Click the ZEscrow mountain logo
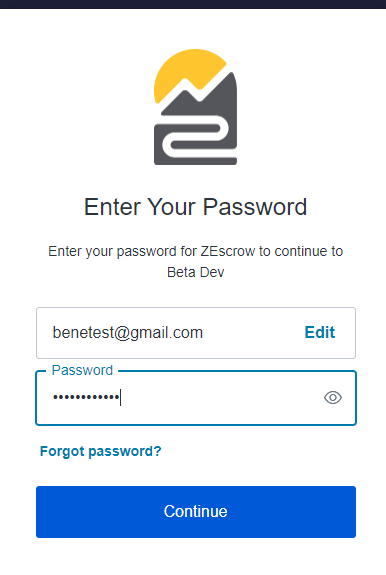Screen dimensions: 386x575 pyautogui.click(x=195, y=107)
